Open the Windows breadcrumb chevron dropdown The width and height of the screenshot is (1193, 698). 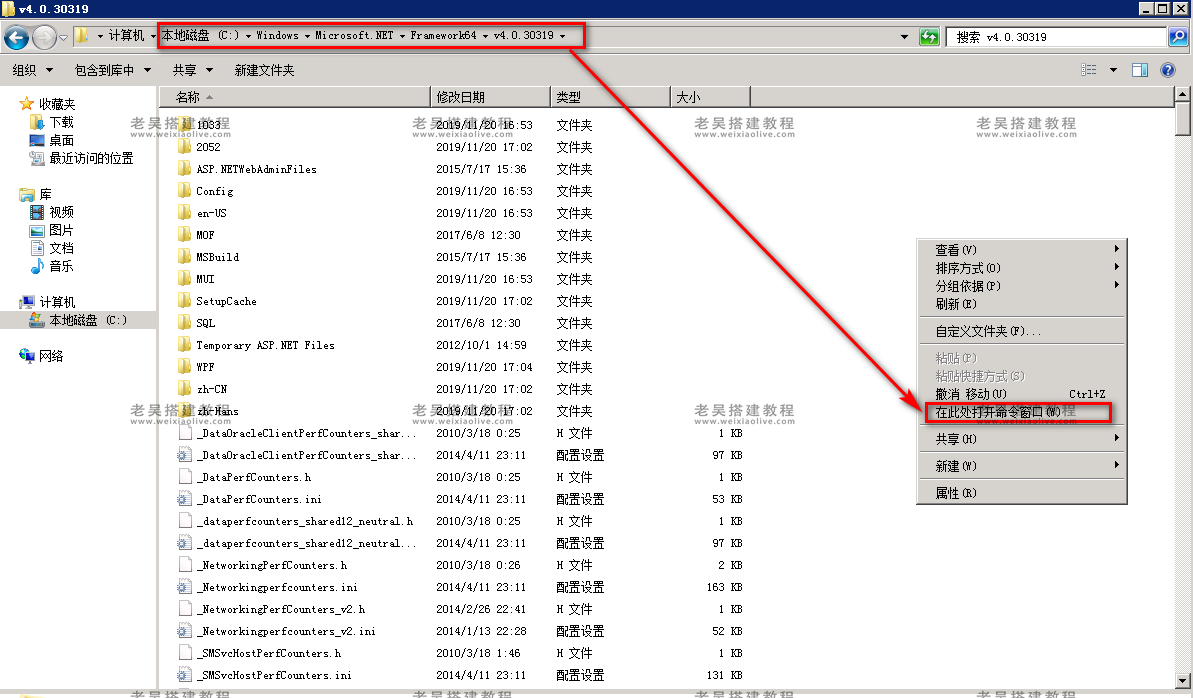(305, 36)
